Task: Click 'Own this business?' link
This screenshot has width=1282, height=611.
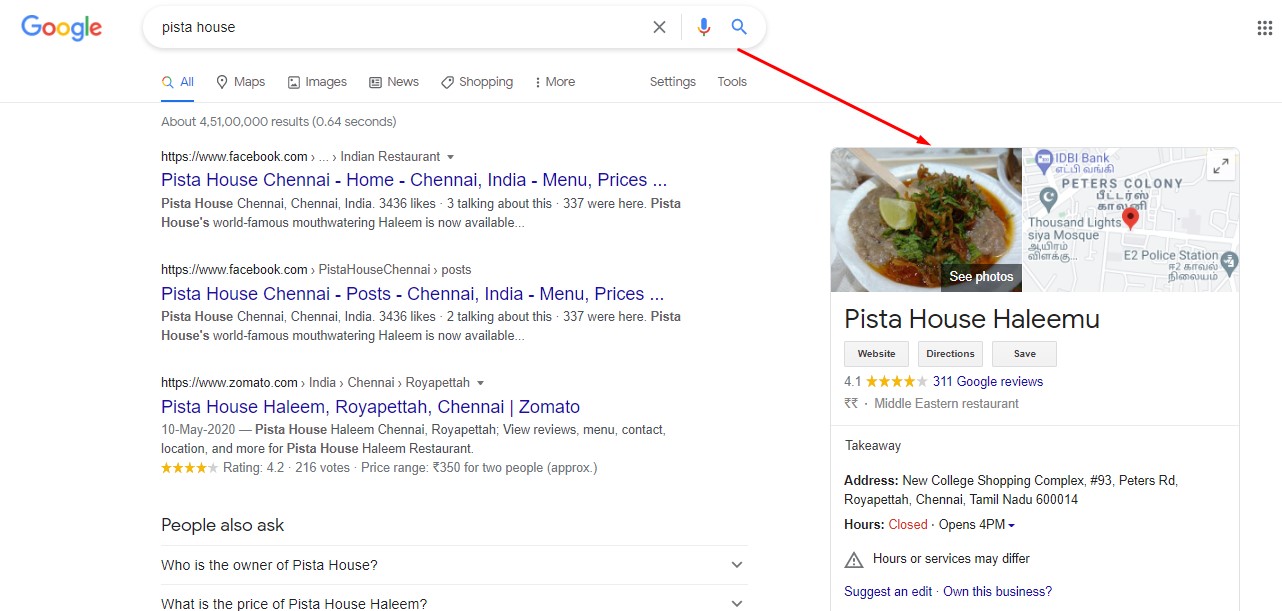Action: 997,591
